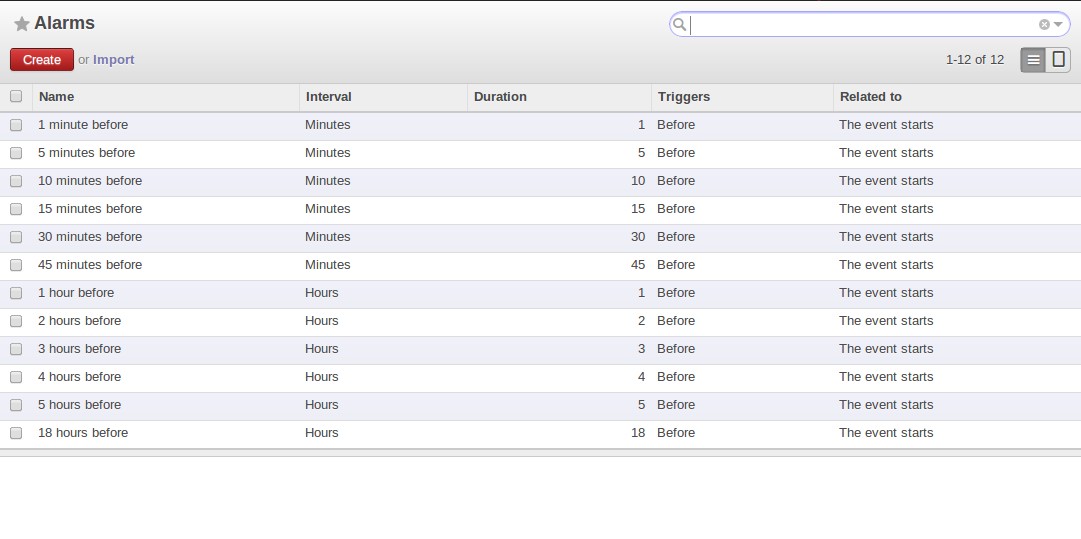Check the '18 hours before' row checkbox

[x=16, y=433]
